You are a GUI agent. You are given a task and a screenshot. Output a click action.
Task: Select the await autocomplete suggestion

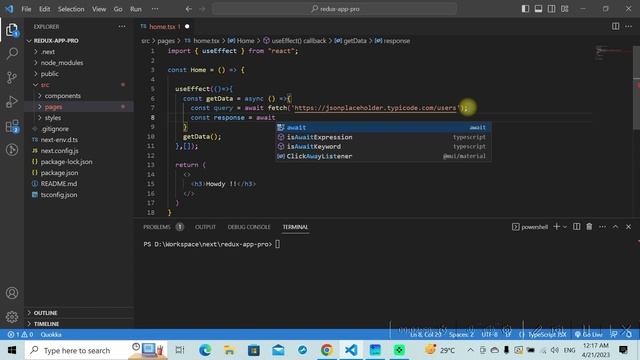click(383, 127)
